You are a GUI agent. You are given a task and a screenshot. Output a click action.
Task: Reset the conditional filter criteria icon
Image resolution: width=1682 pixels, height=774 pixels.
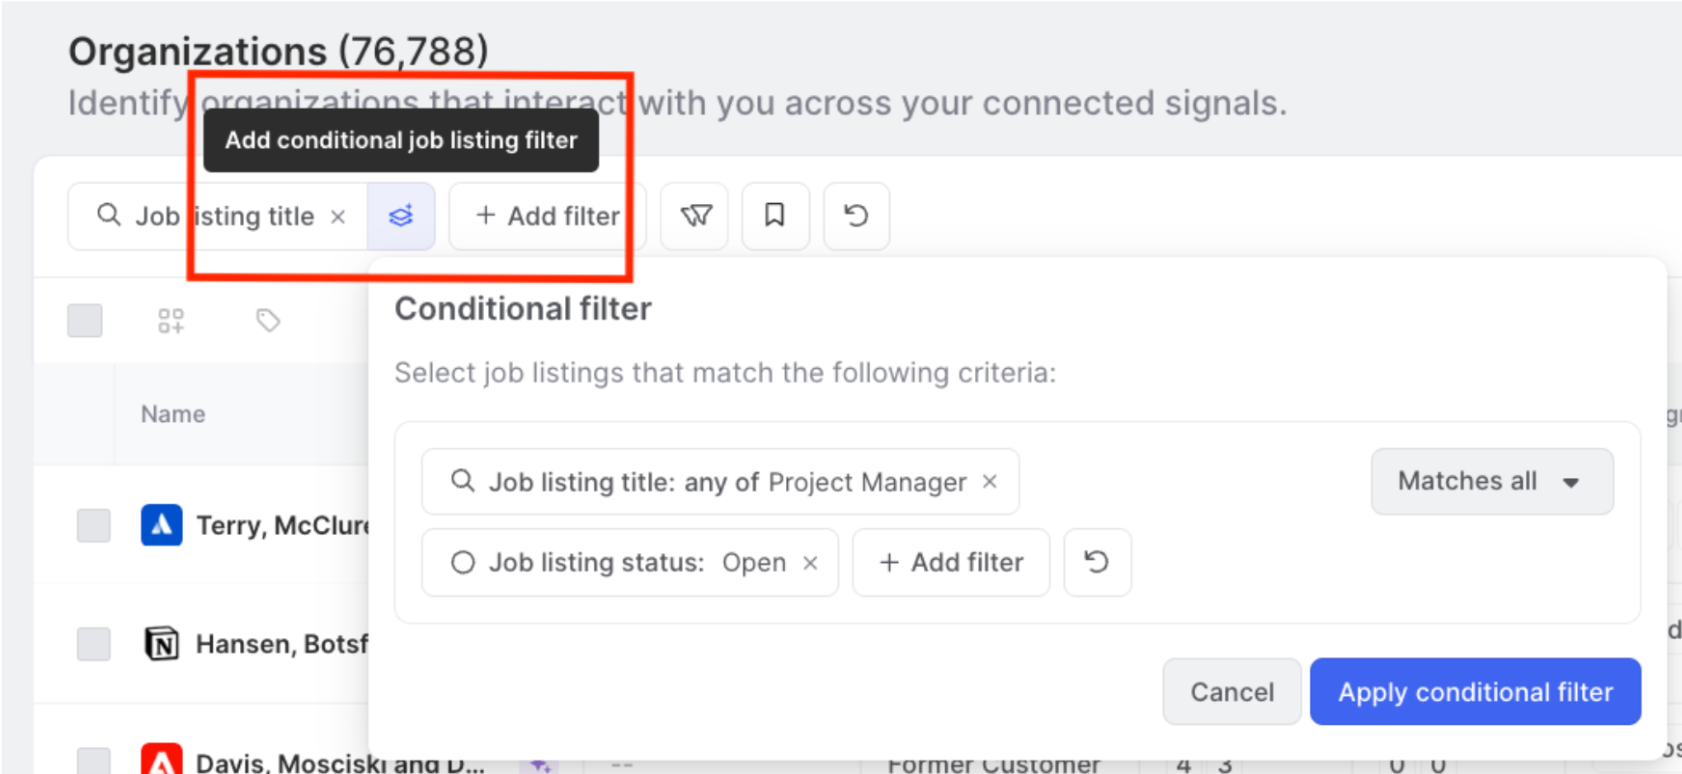pos(1097,562)
